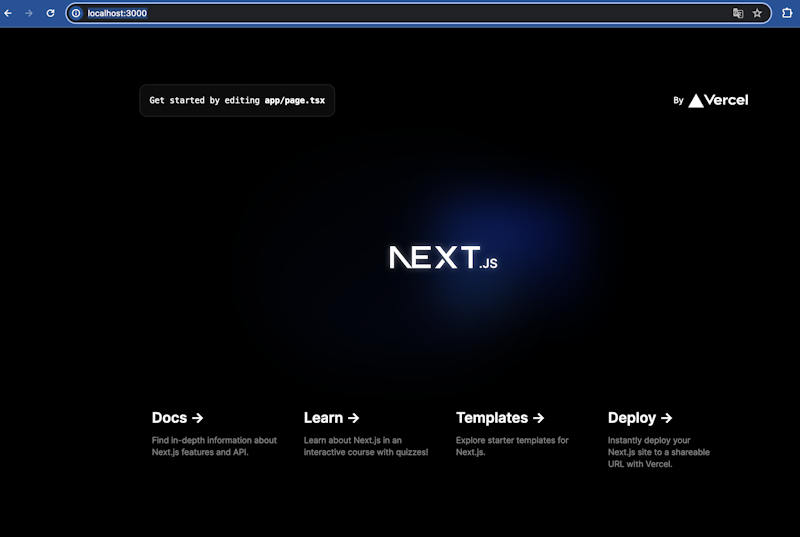Click 'Instantly deploy your' description text
800x537 pixels.
click(x=649, y=440)
